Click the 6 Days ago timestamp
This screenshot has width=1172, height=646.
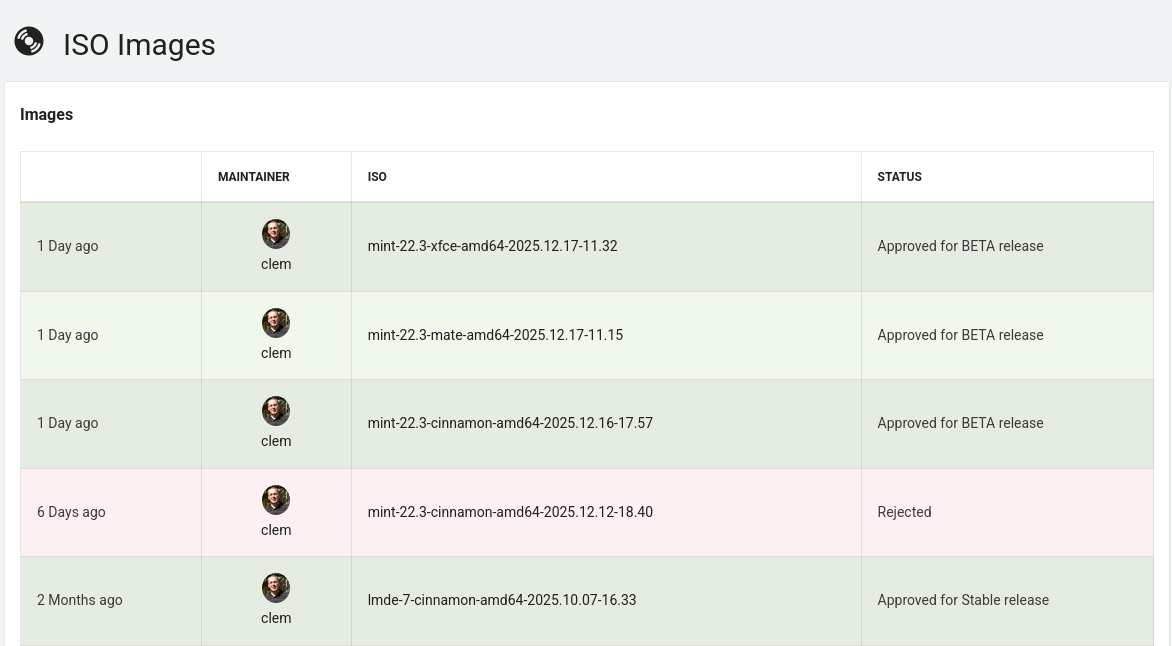71,512
